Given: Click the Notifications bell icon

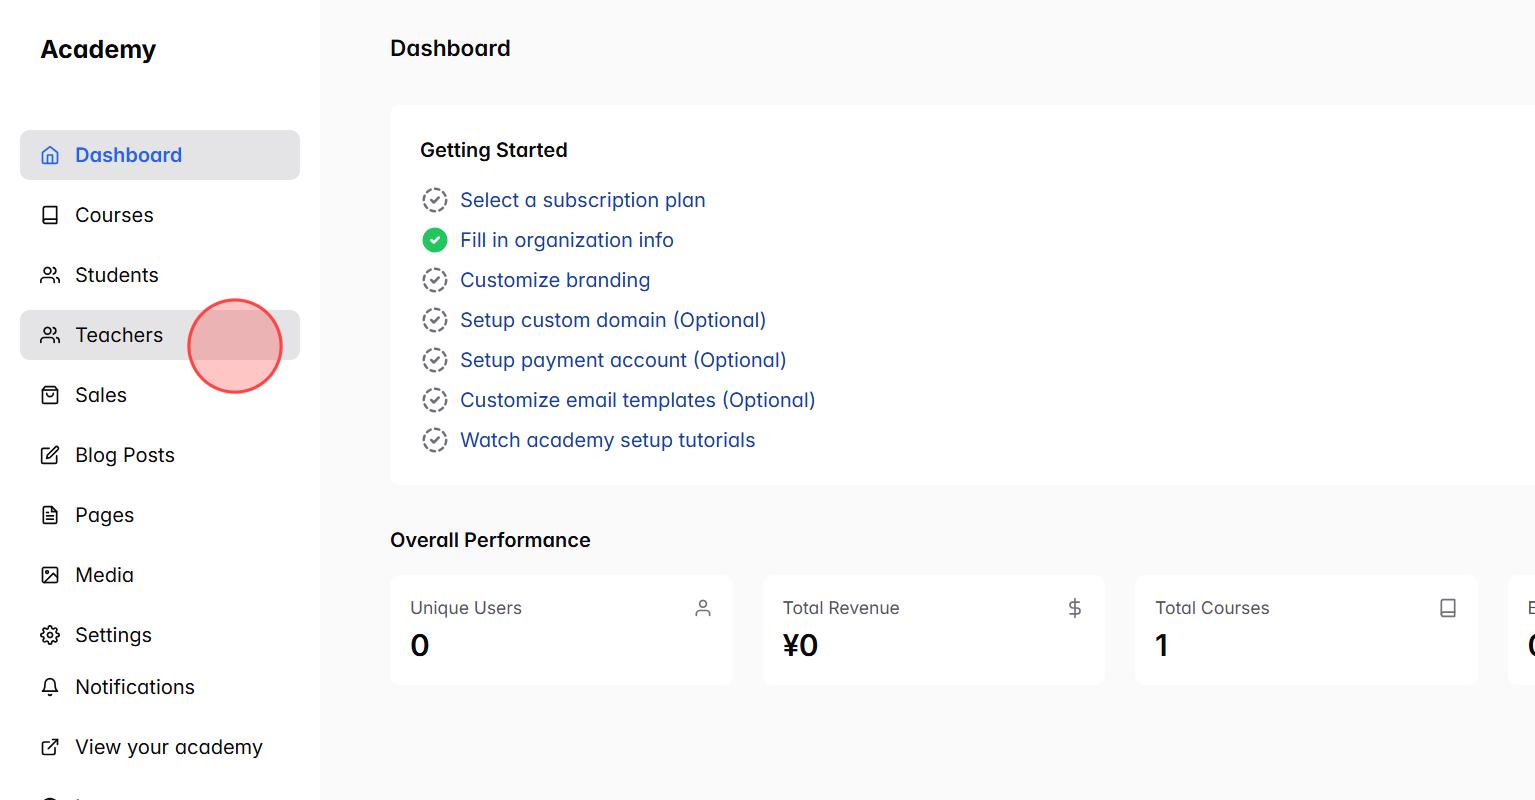Looking at the screenshot, I should [49, 687].
